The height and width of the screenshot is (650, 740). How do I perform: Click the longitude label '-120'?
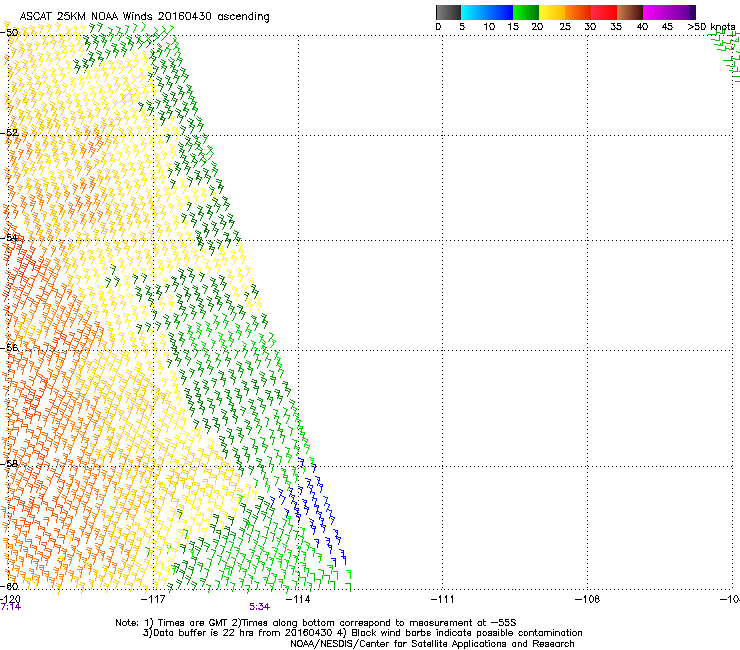coord(10,599)
